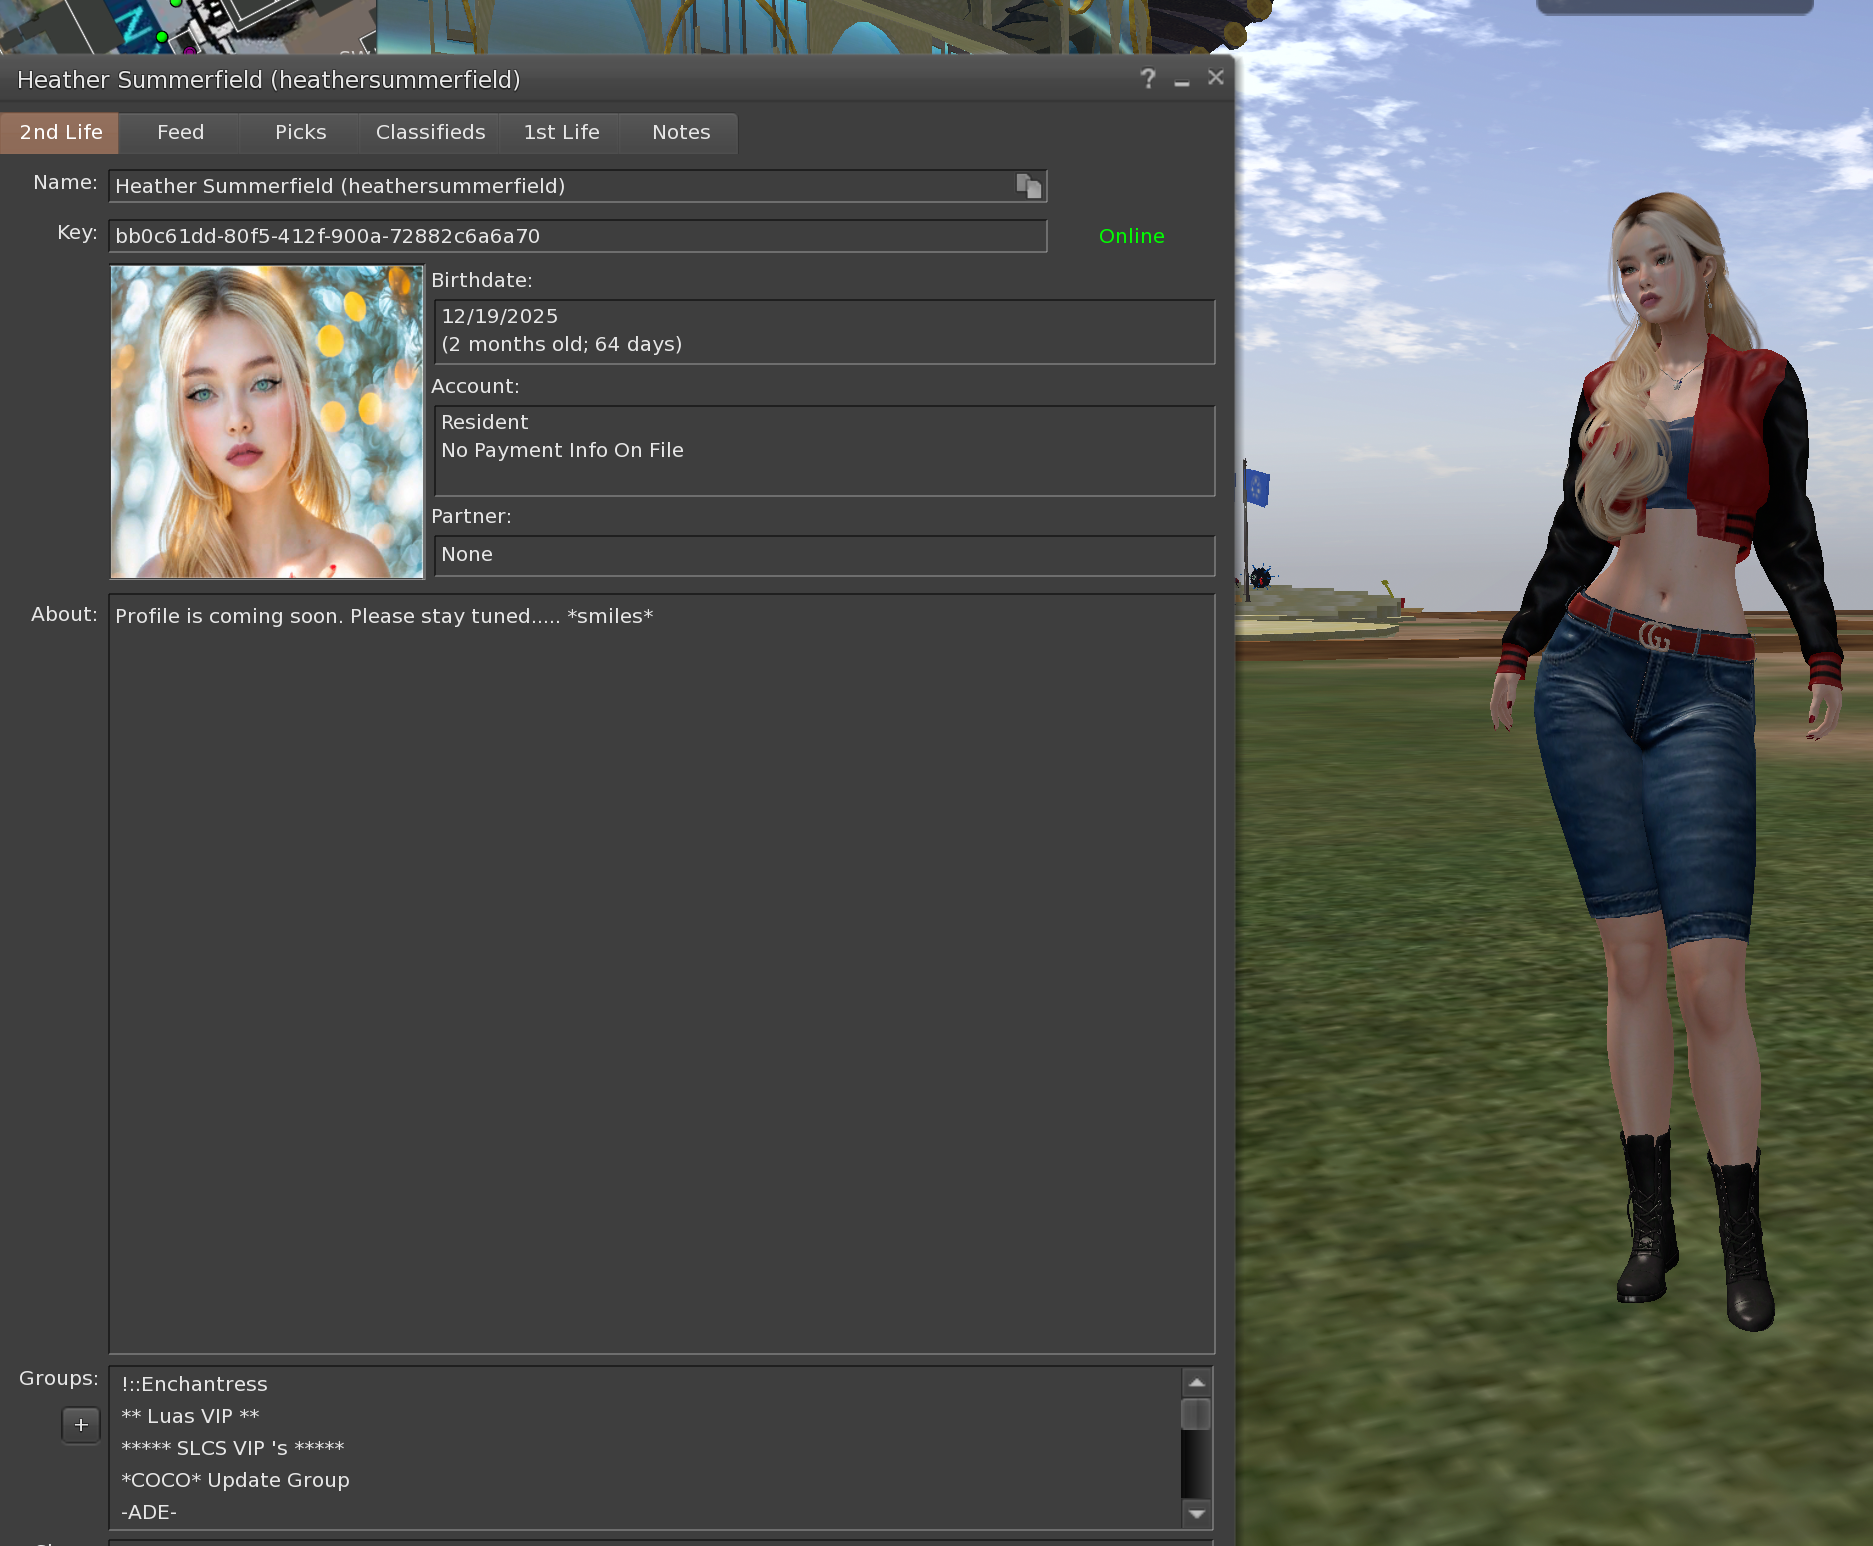Screen dimensions: 1873x1546
Task: Click the groups list scroll-up arrow
Action: click(x=1196, y=1380)
